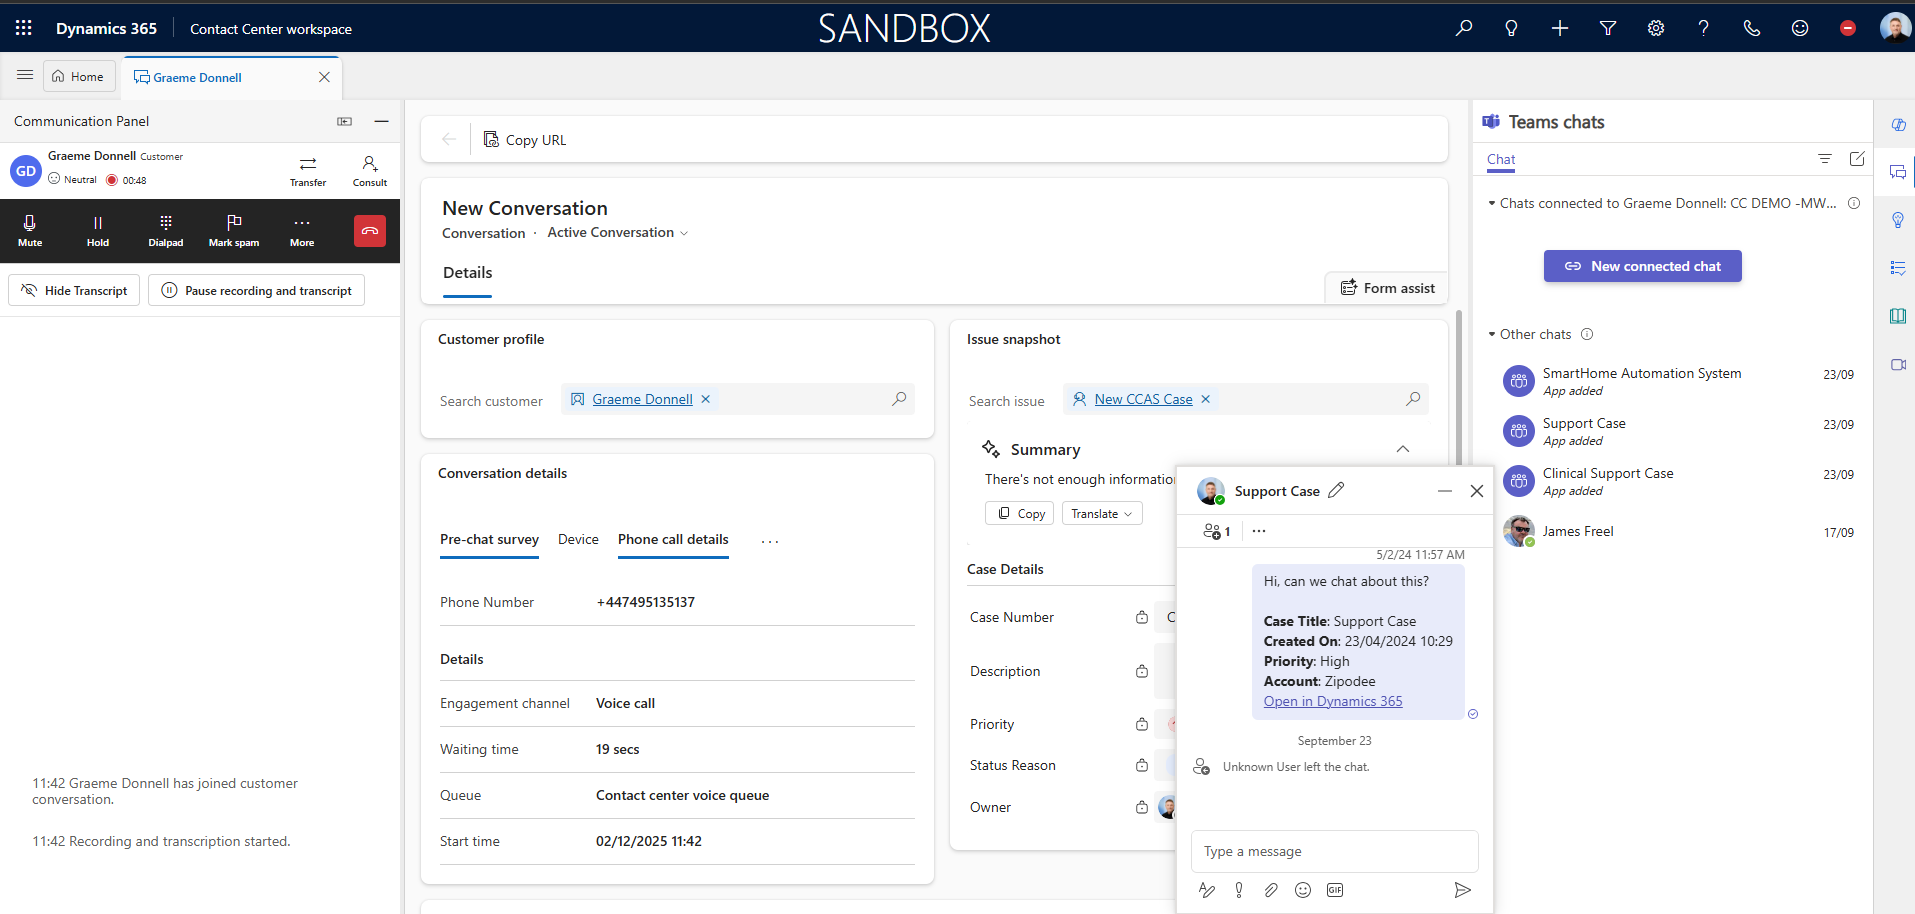Screen dimensions: 1915x914
Task: Pop out the Communication Panel
Action: click(344, 121)
